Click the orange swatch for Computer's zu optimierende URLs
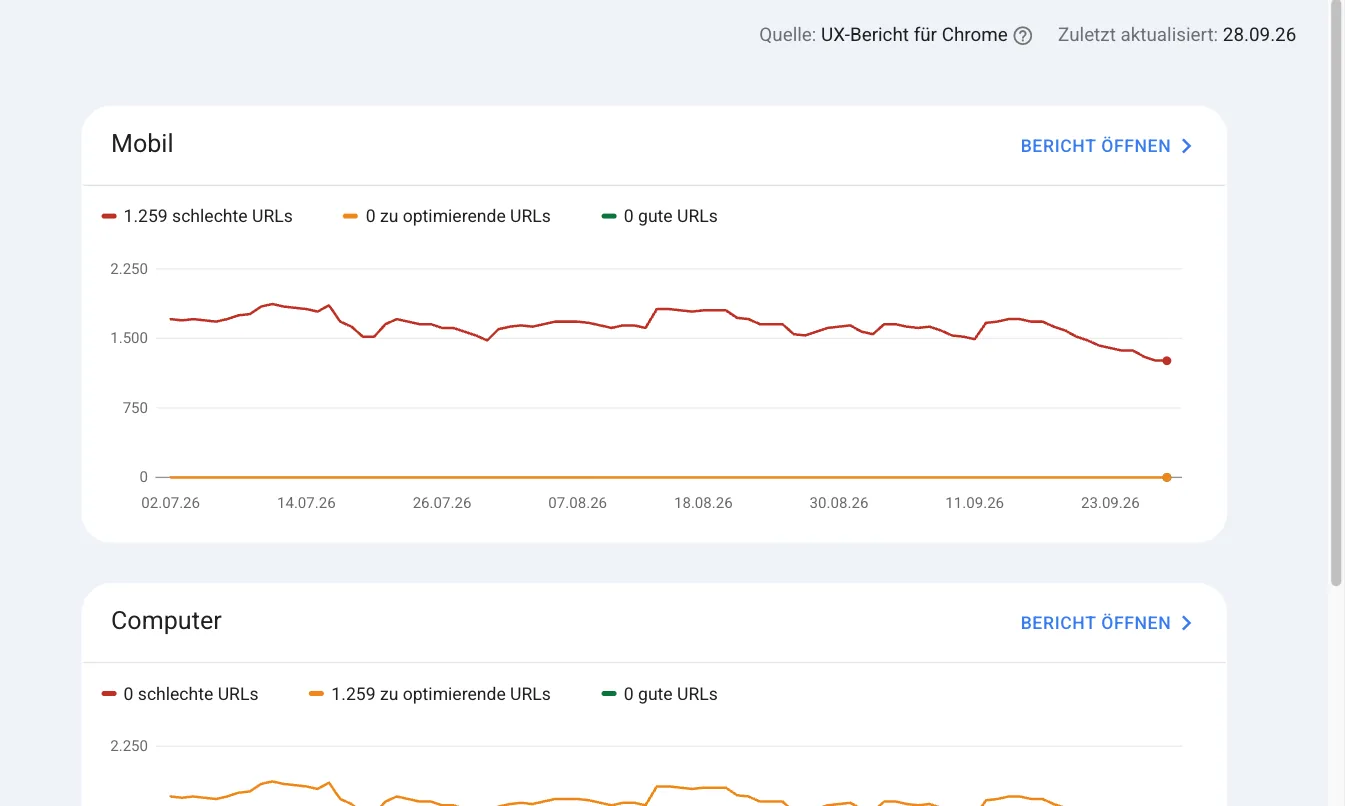 point(317,694)
